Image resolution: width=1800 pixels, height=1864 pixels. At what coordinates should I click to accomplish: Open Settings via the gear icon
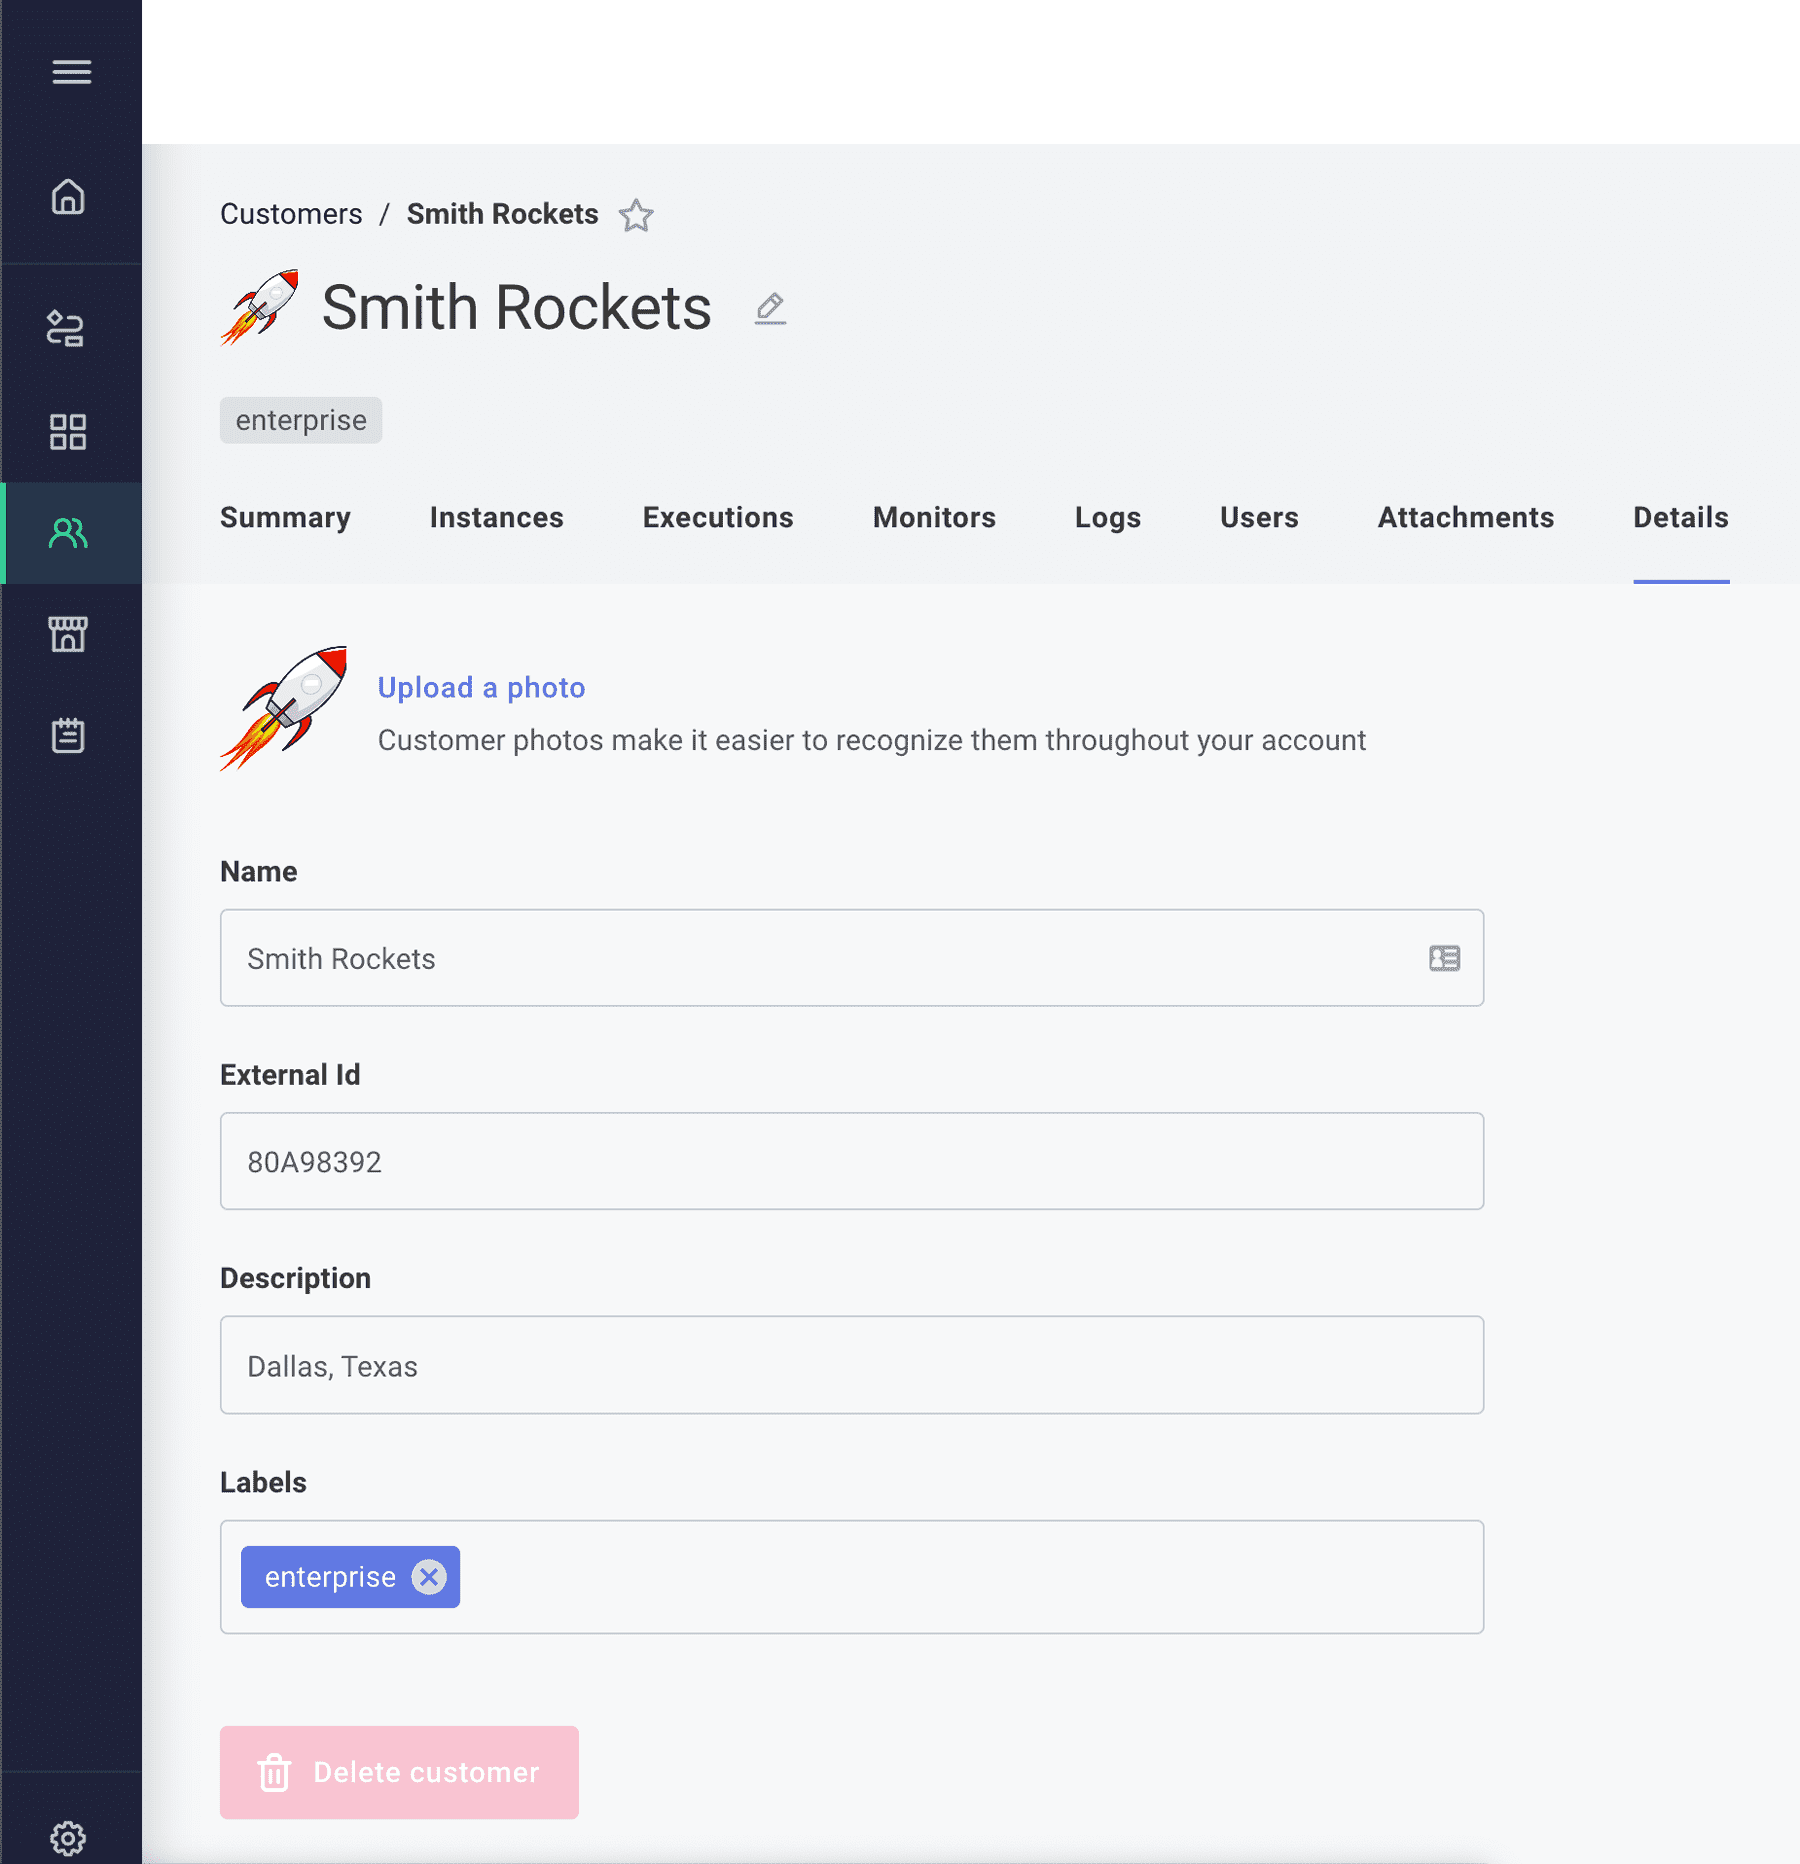68,1838
